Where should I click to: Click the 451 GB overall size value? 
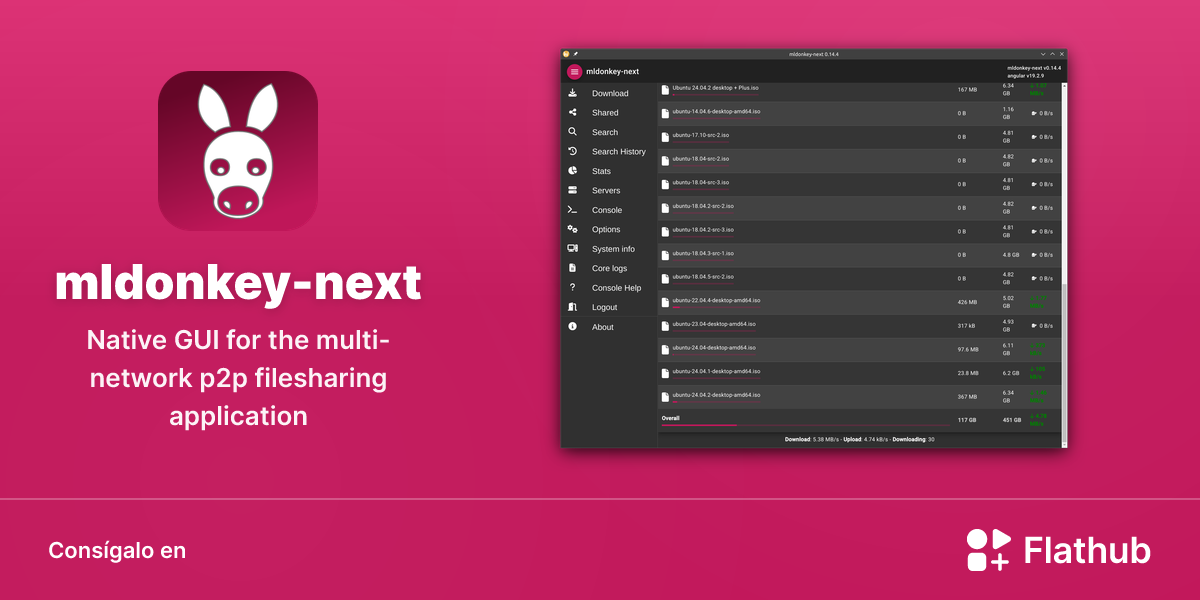pos(1012,420)
